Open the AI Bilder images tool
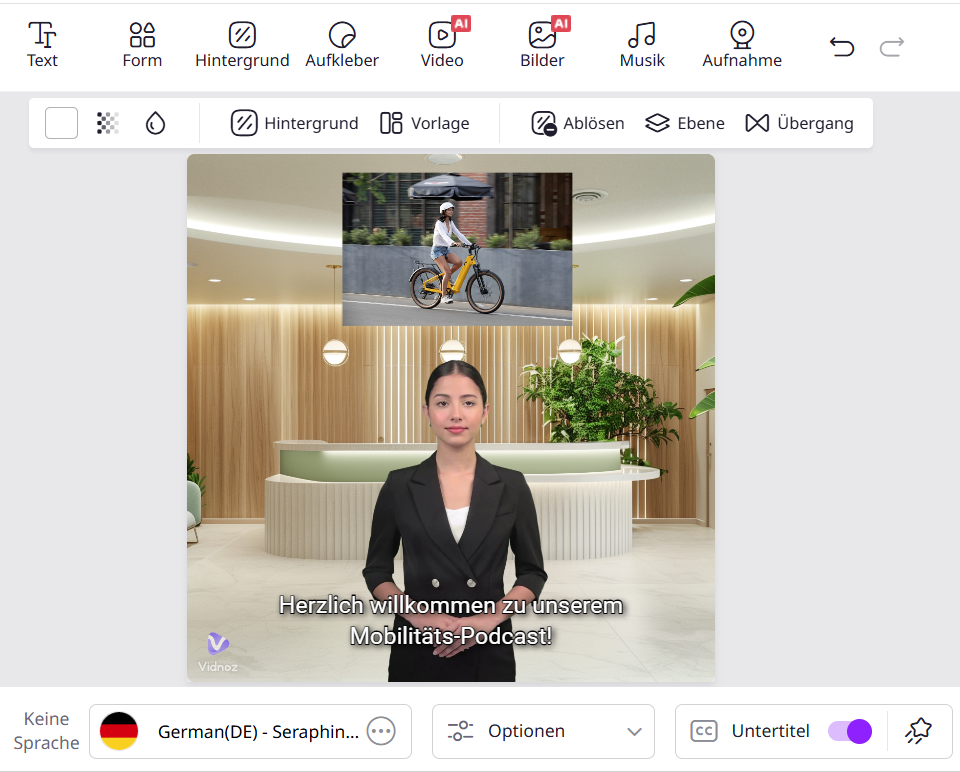The image size is (960, 772). [x=542, y=45]
